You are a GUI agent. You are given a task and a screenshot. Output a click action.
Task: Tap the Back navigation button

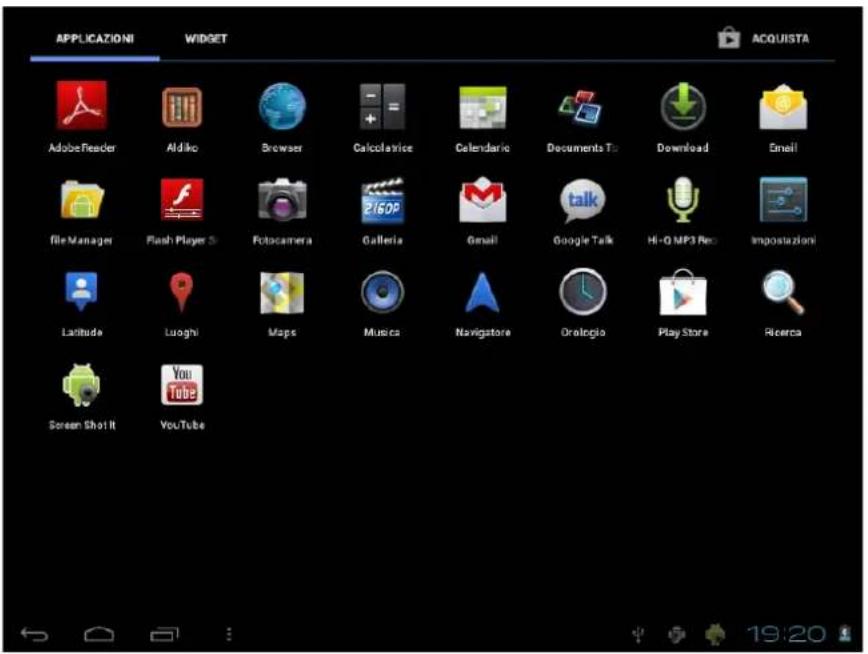pos(34,634)
